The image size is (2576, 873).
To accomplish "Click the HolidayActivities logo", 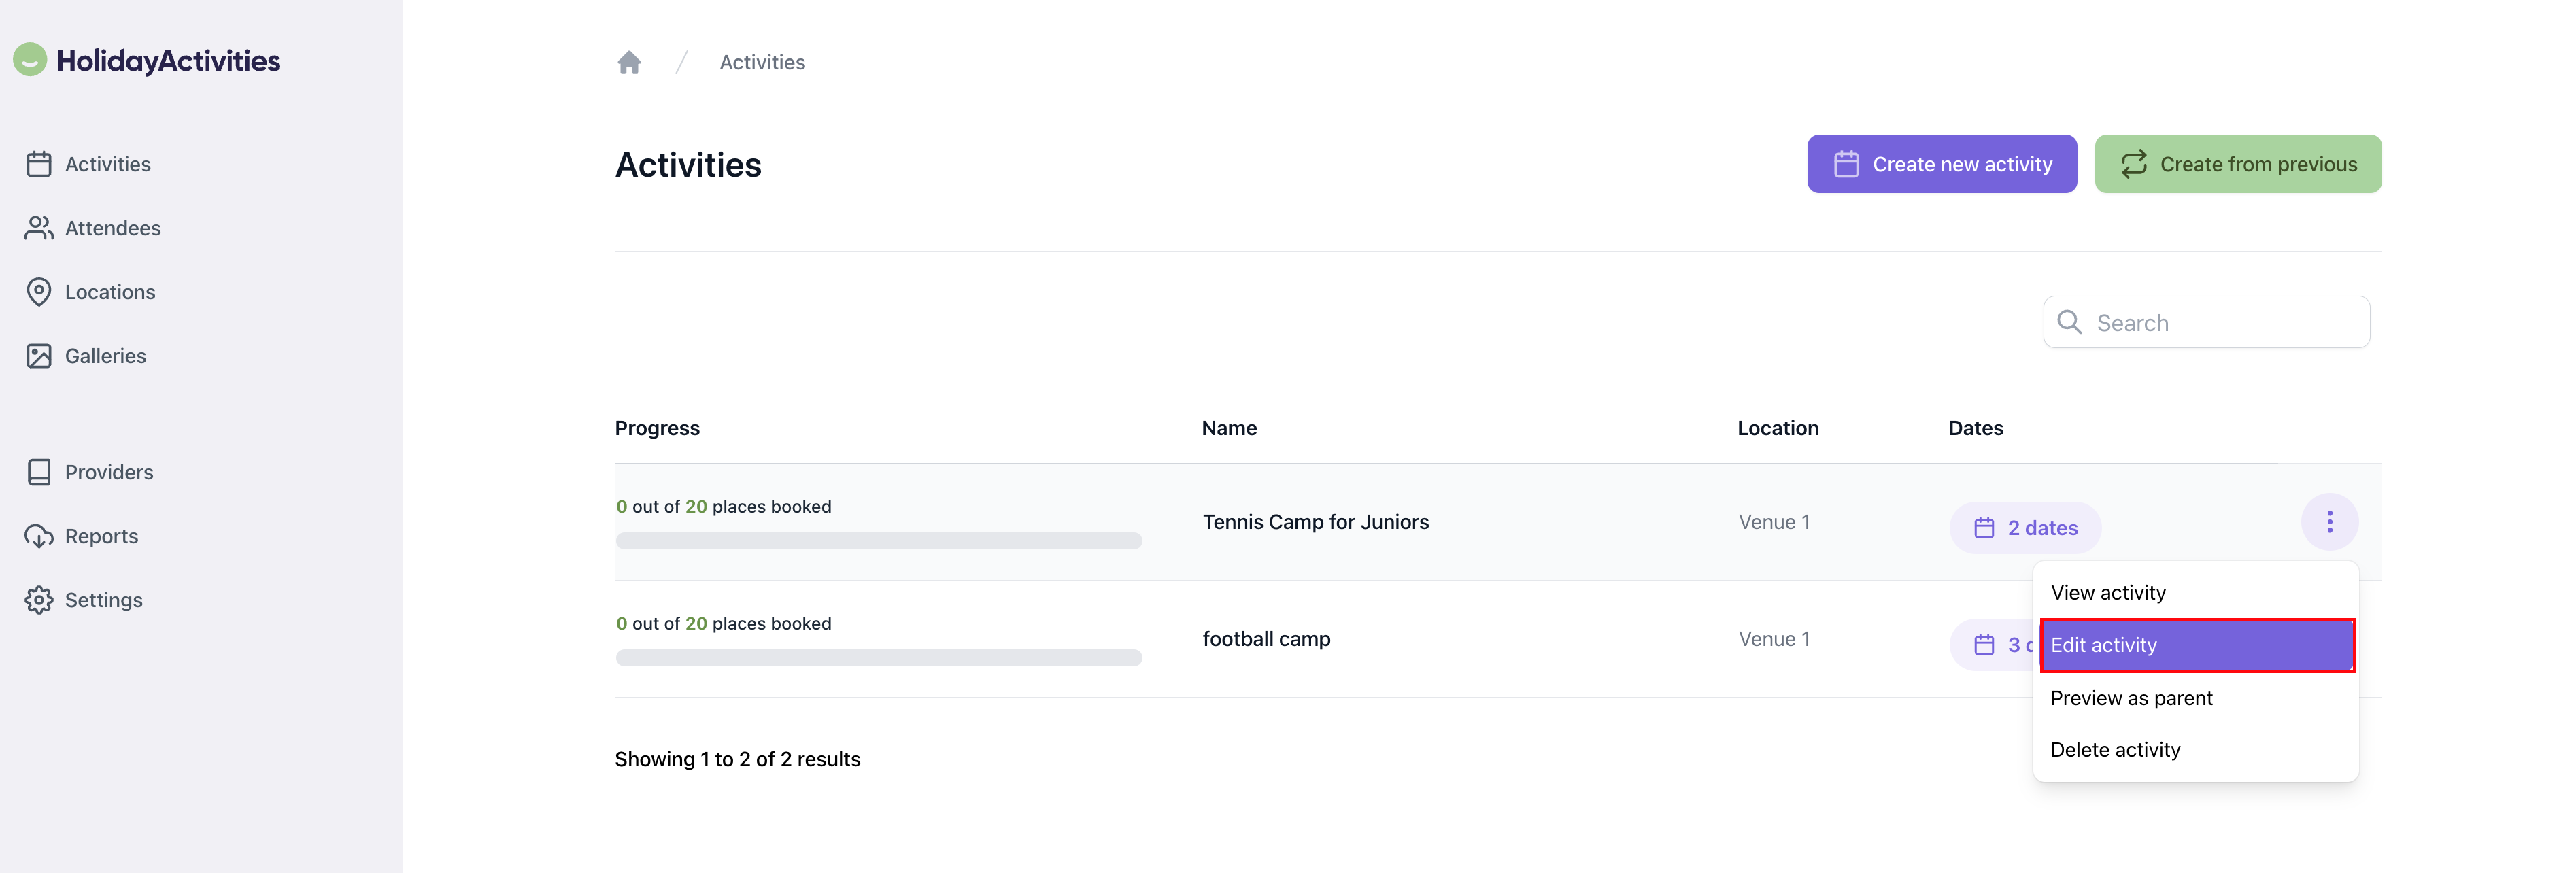I will tap(147, 61).
